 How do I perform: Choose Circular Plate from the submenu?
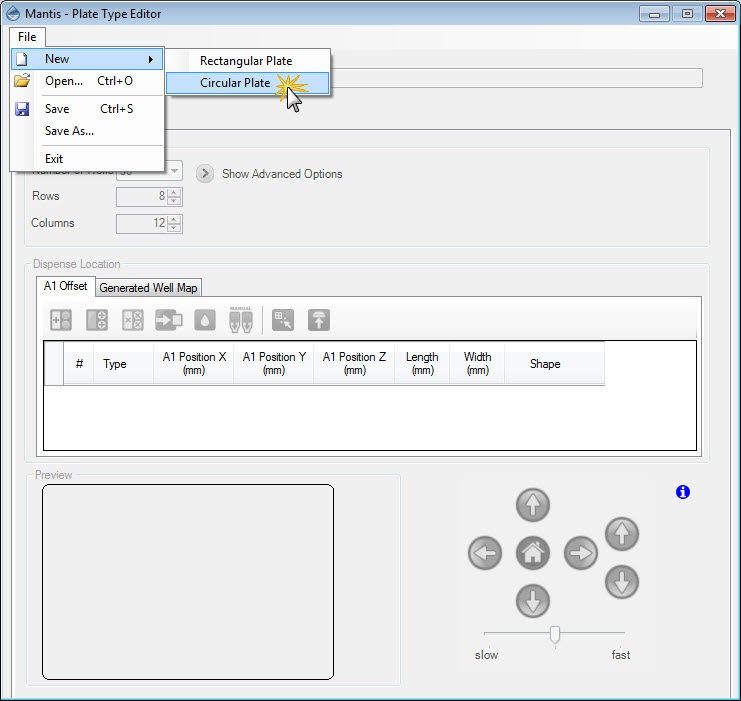point(248,83)
